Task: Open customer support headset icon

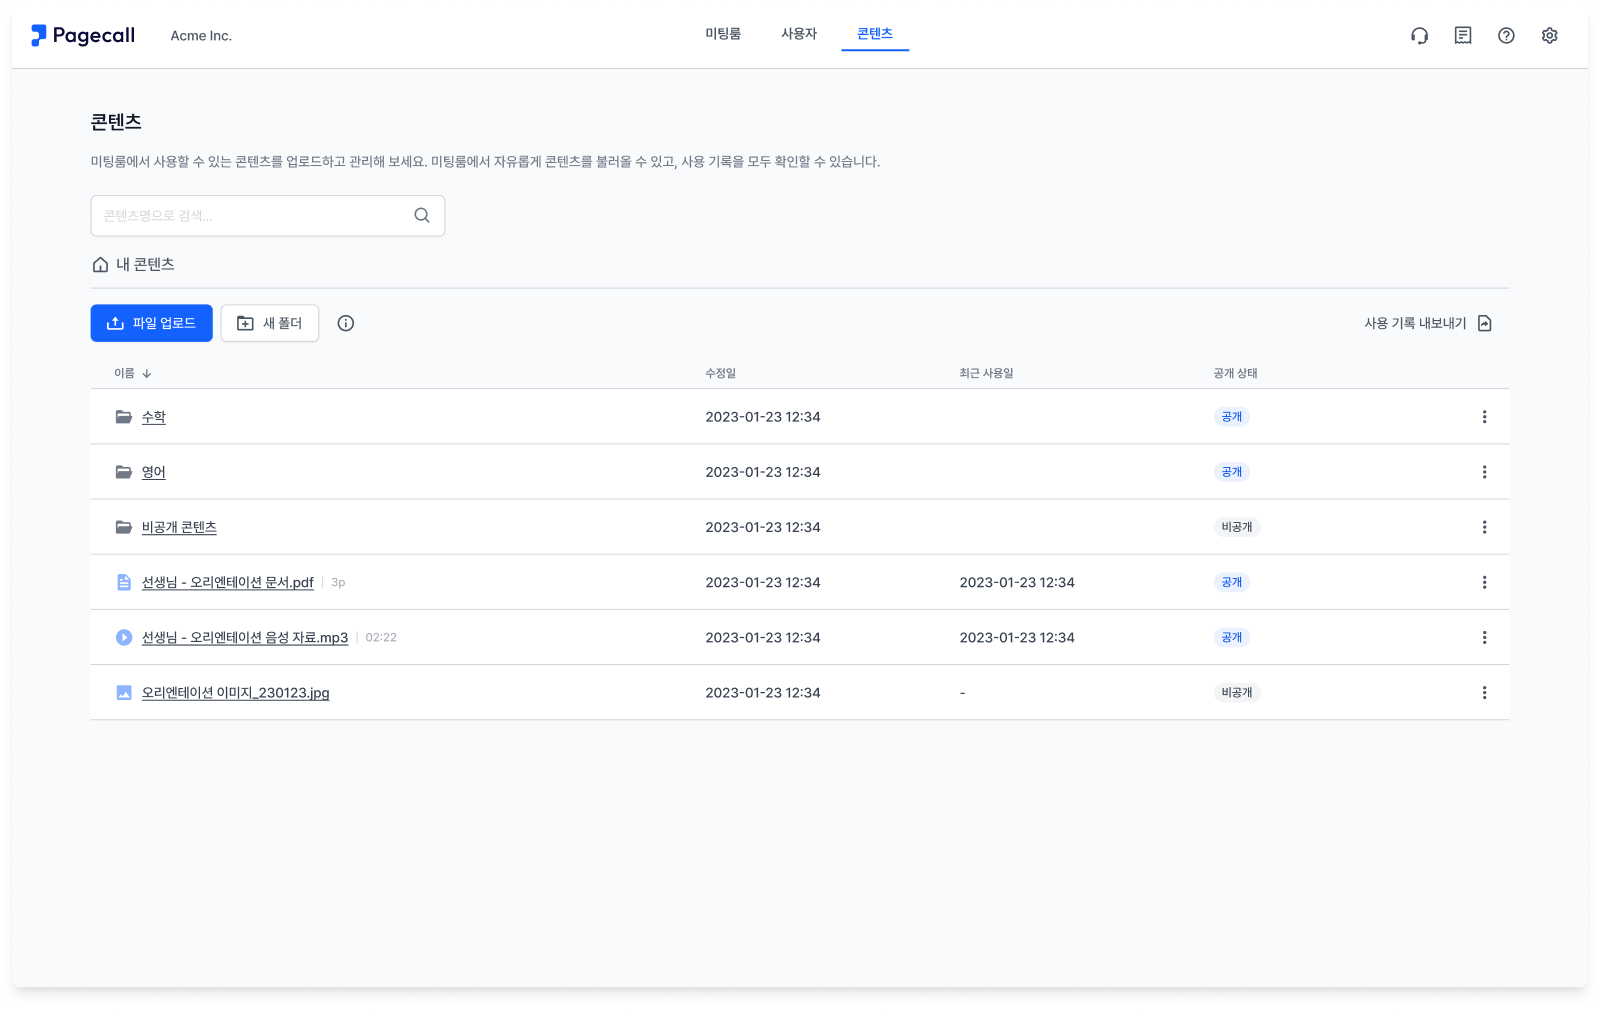Action: (1419, 36)
